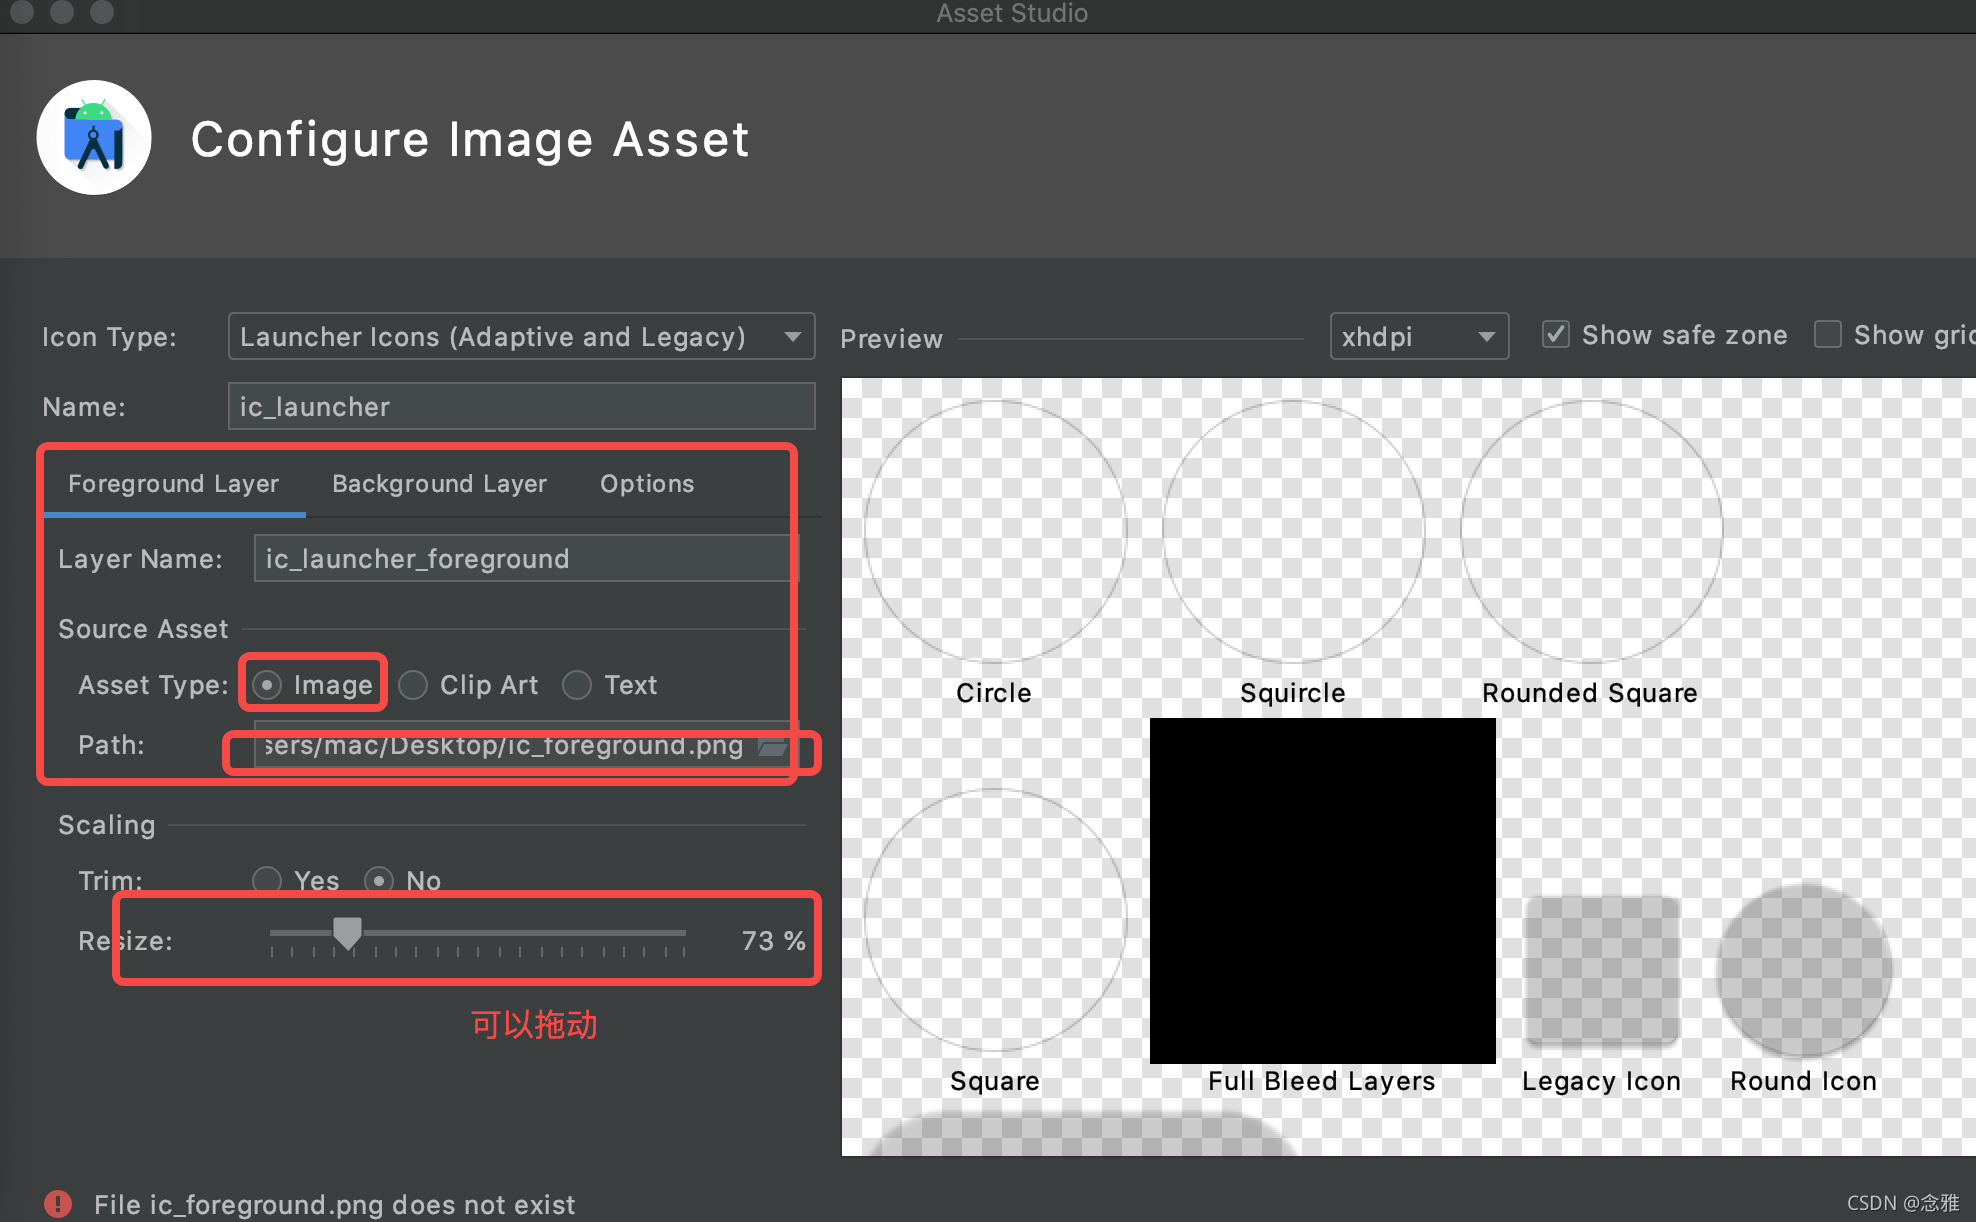Click the Circle preview thumbnail
Image resolution: width=1976 pixels, height=1222 pixels.
(x=995, y=531)
